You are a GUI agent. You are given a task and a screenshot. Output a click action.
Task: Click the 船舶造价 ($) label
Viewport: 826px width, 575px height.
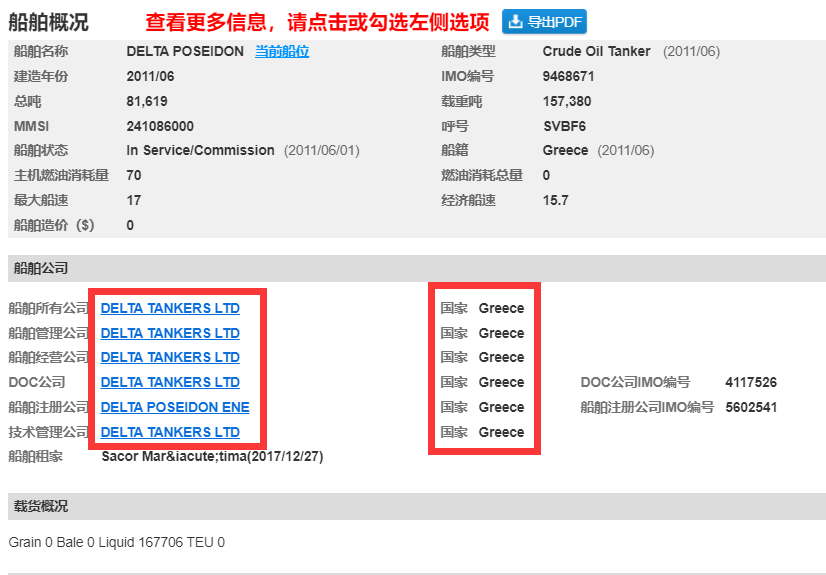(x=54, y=225)
